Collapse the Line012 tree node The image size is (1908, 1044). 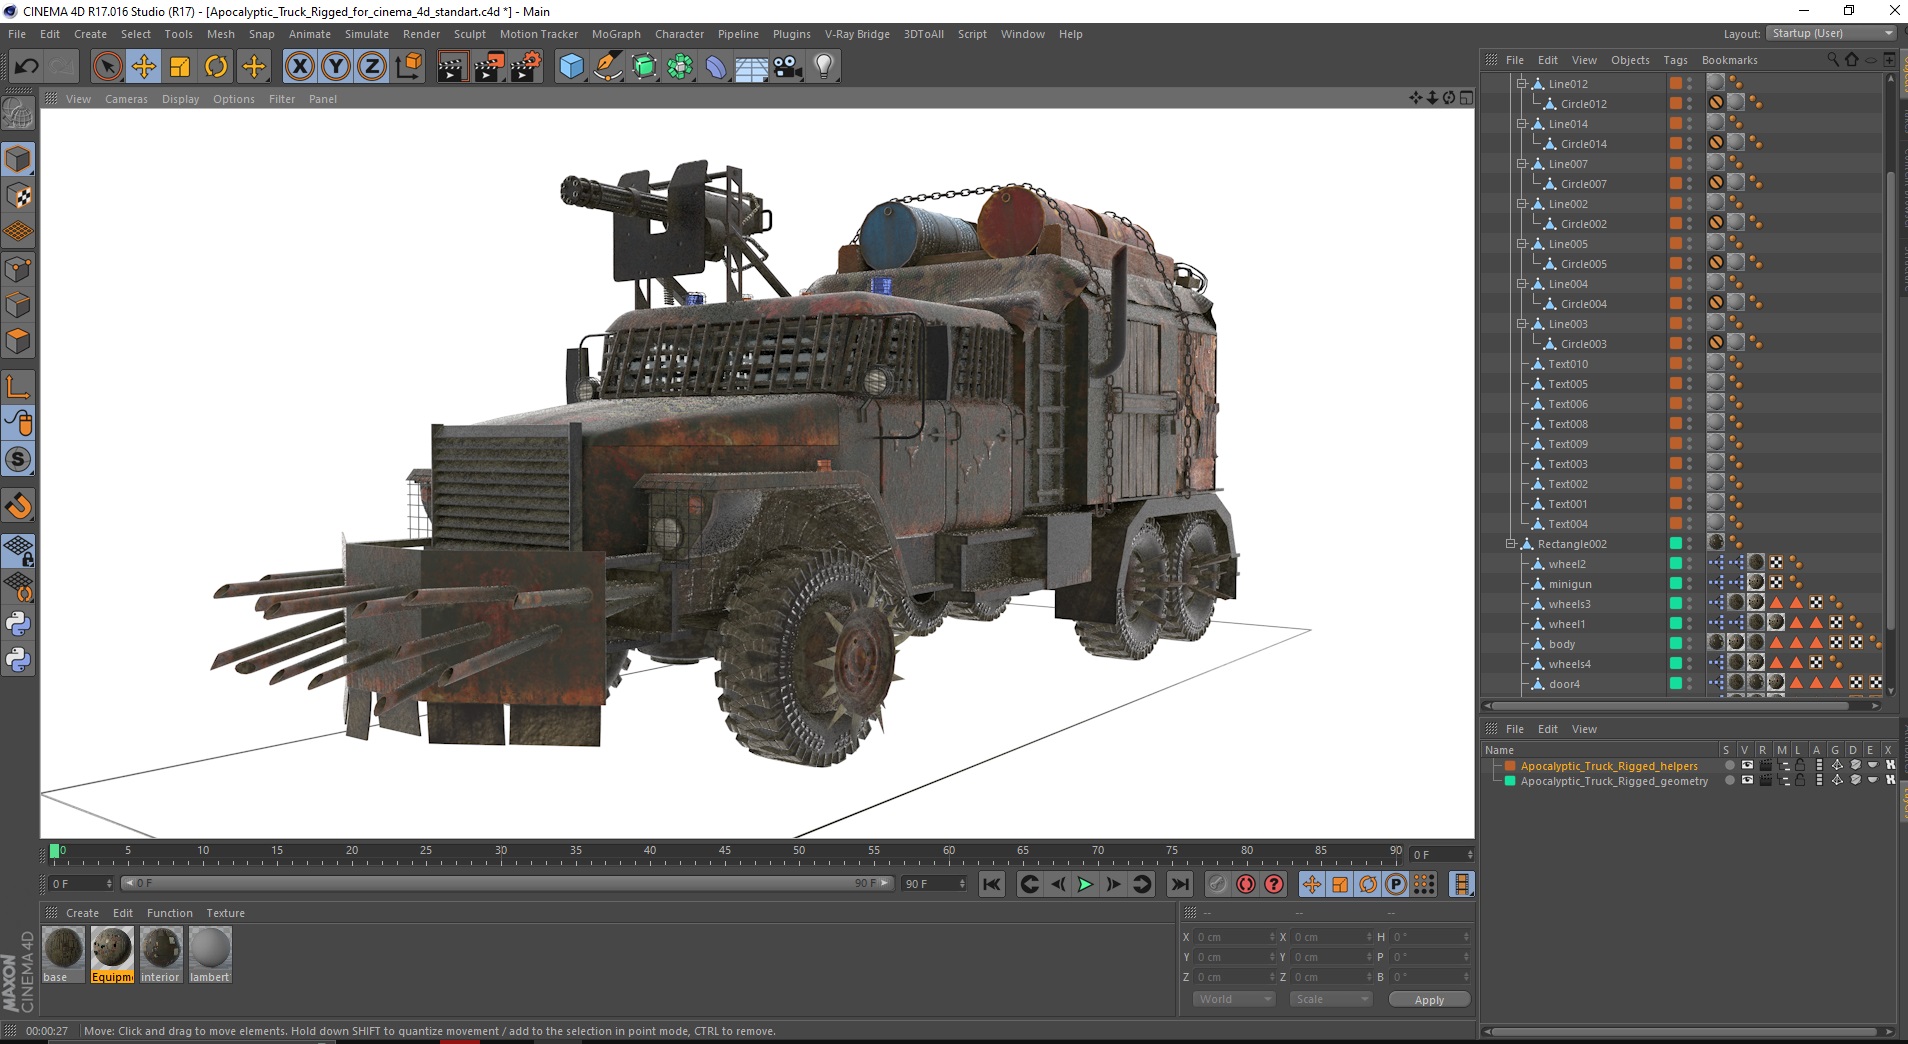pos(1522,84)
